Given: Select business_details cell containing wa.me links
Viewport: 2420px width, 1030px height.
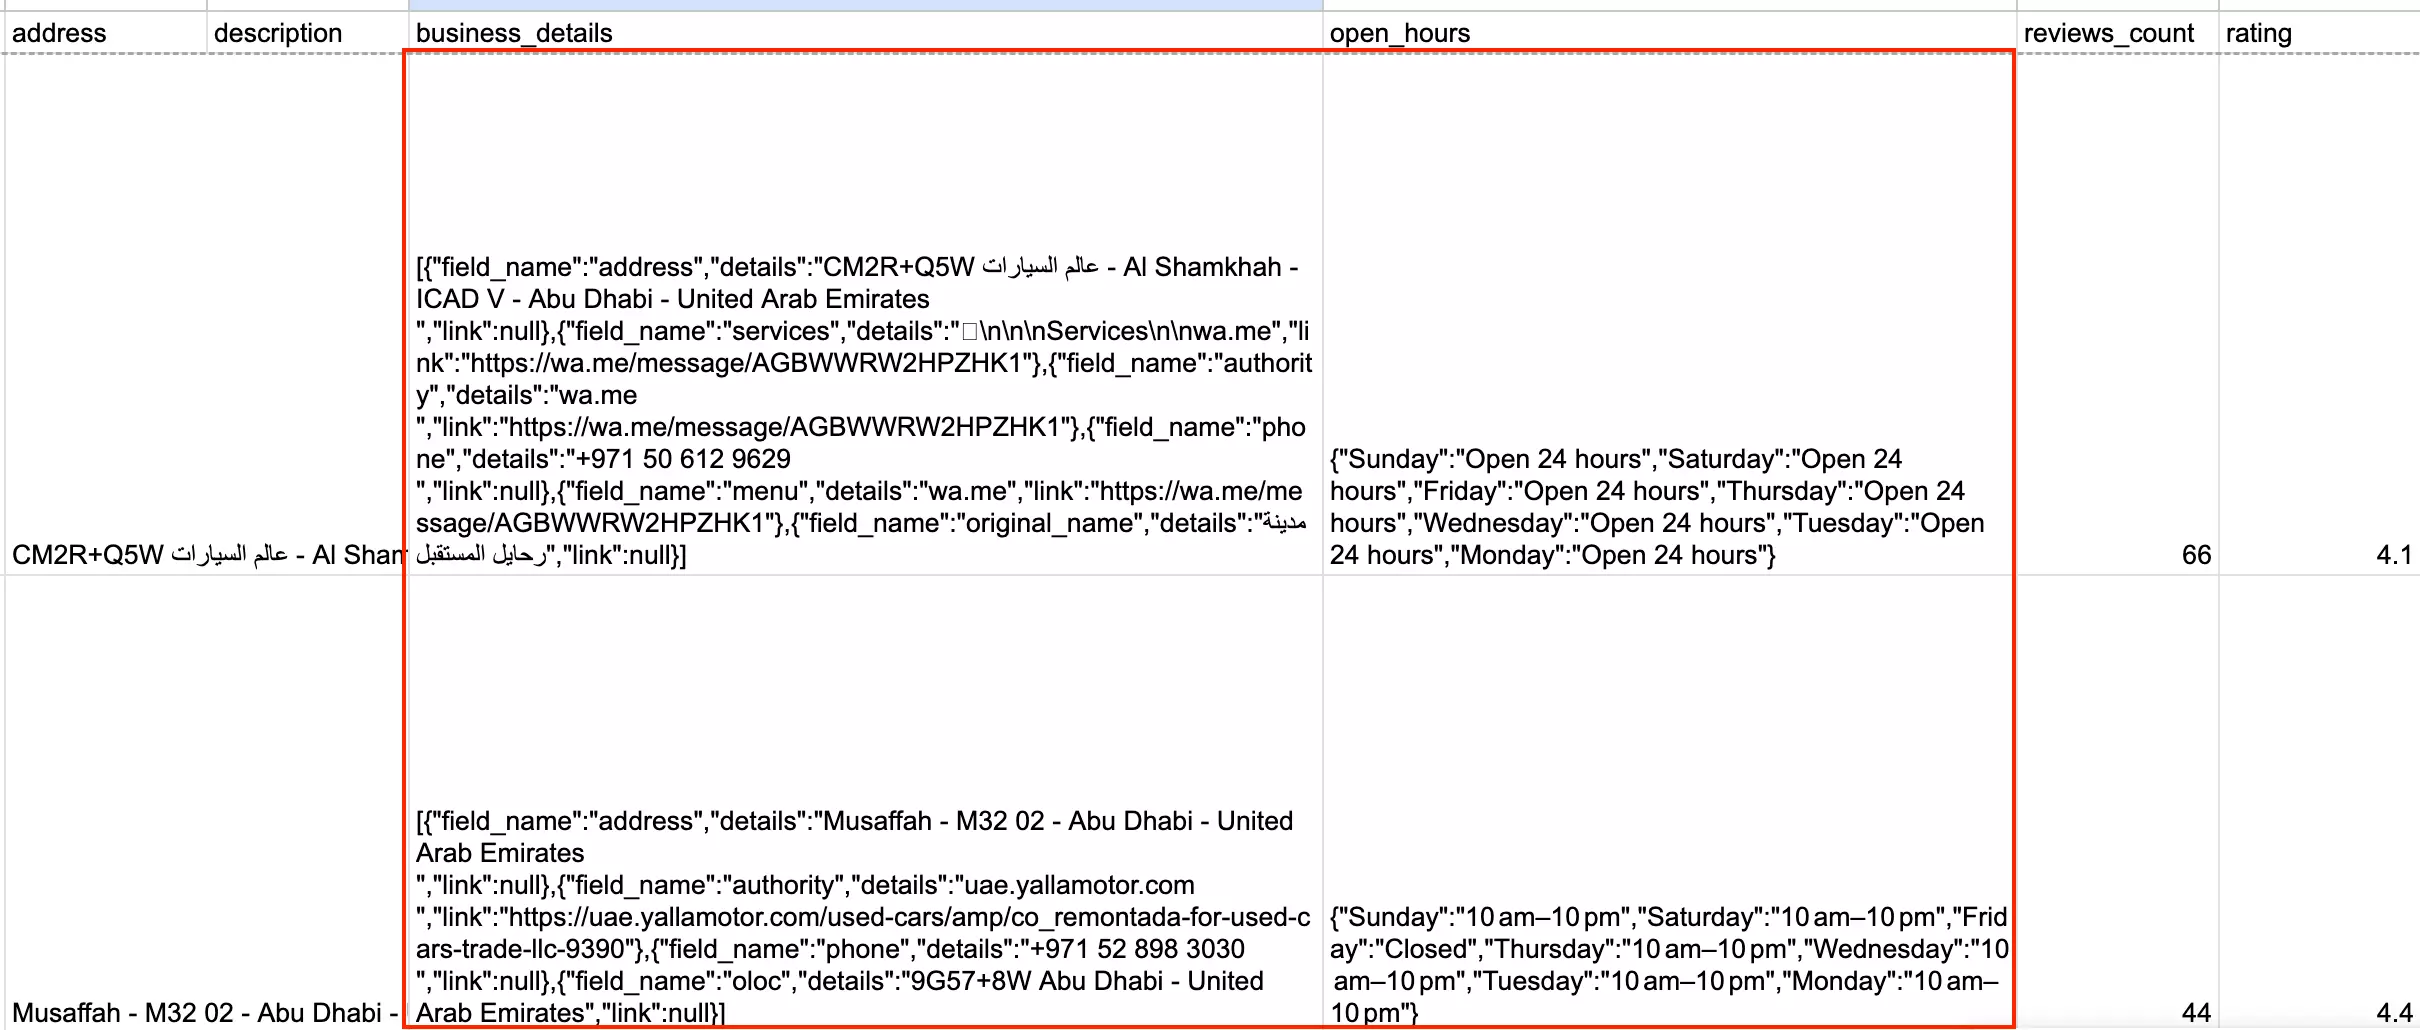Looking at the screenshot, I should (865, 314).
